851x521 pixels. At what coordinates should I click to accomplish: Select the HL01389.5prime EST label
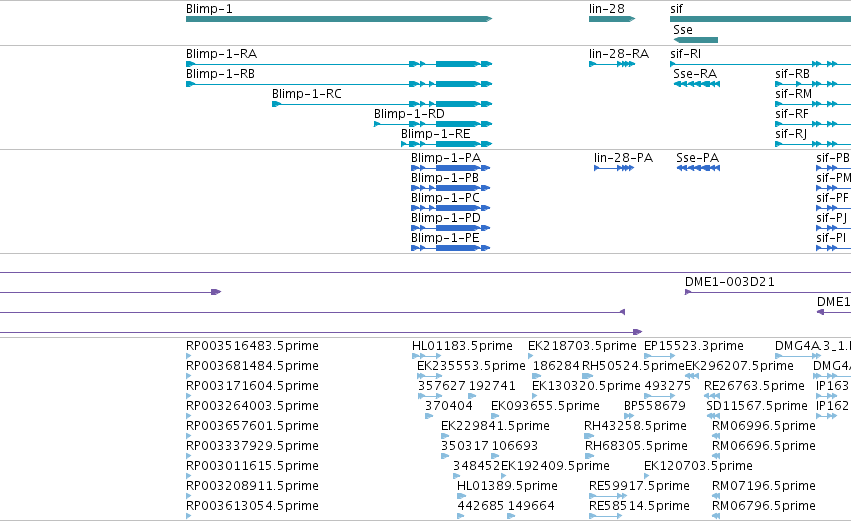click(x=507, y=487)
